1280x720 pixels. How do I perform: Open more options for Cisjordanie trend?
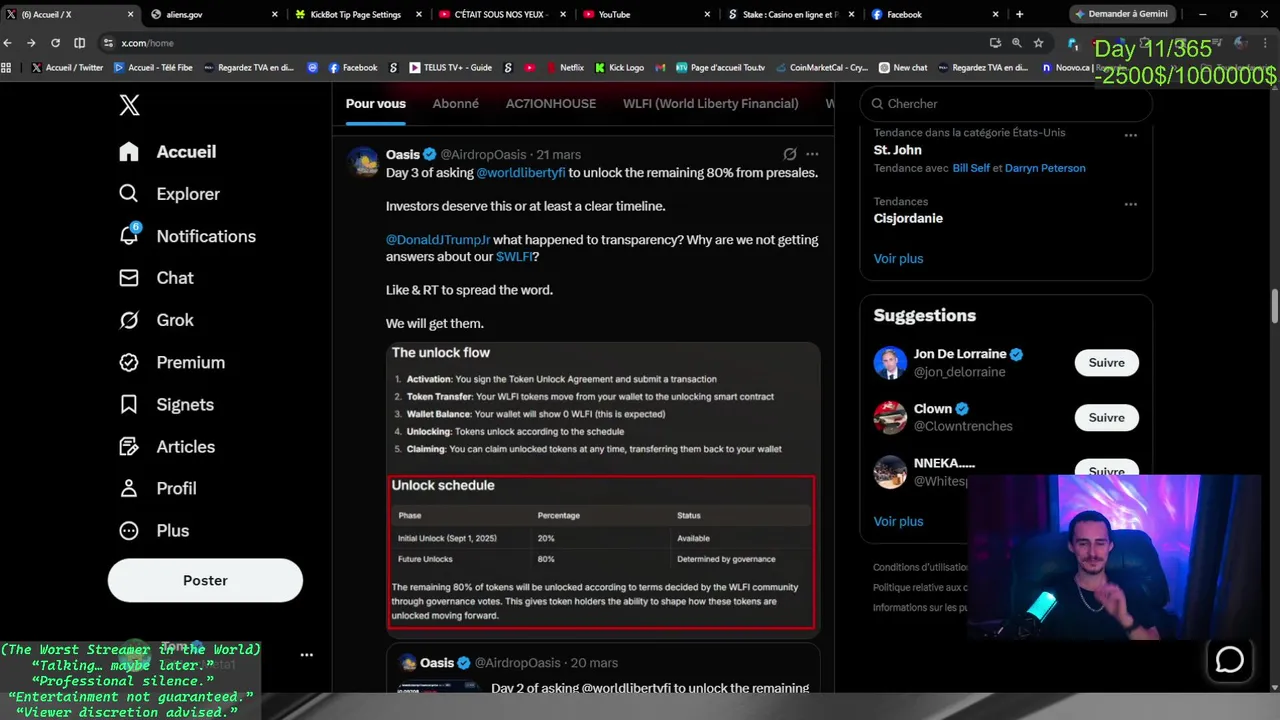tap(1130, 204)
